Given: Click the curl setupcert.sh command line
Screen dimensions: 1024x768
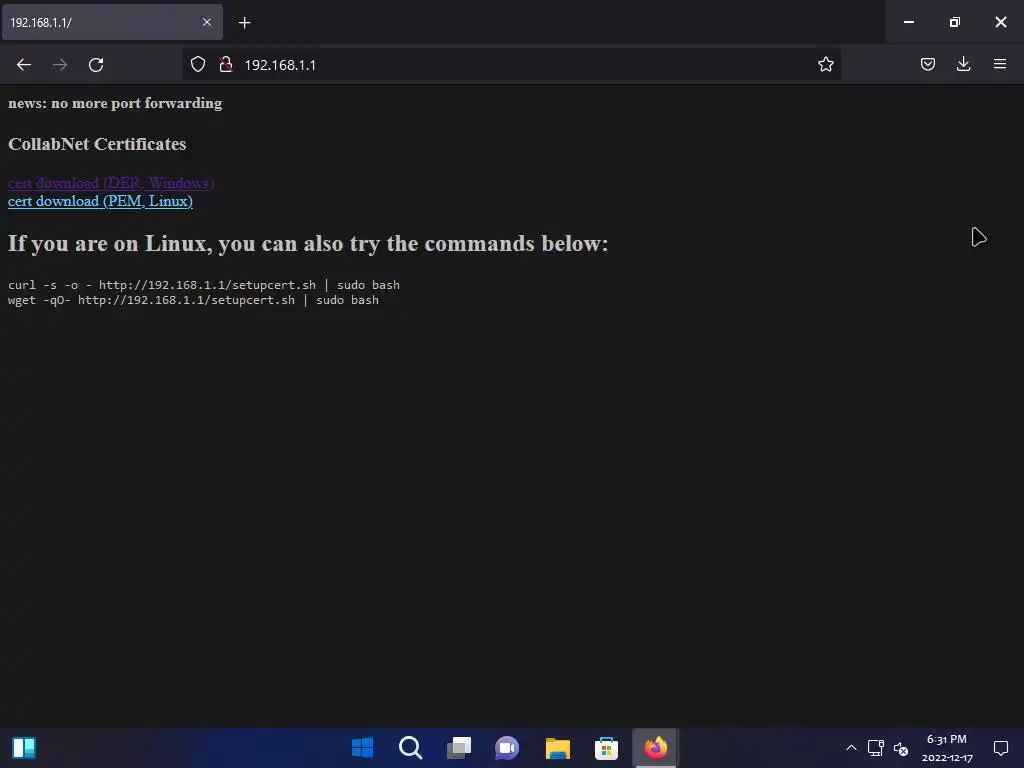Looking at the screenshot, I should click(x=204, y=285).
